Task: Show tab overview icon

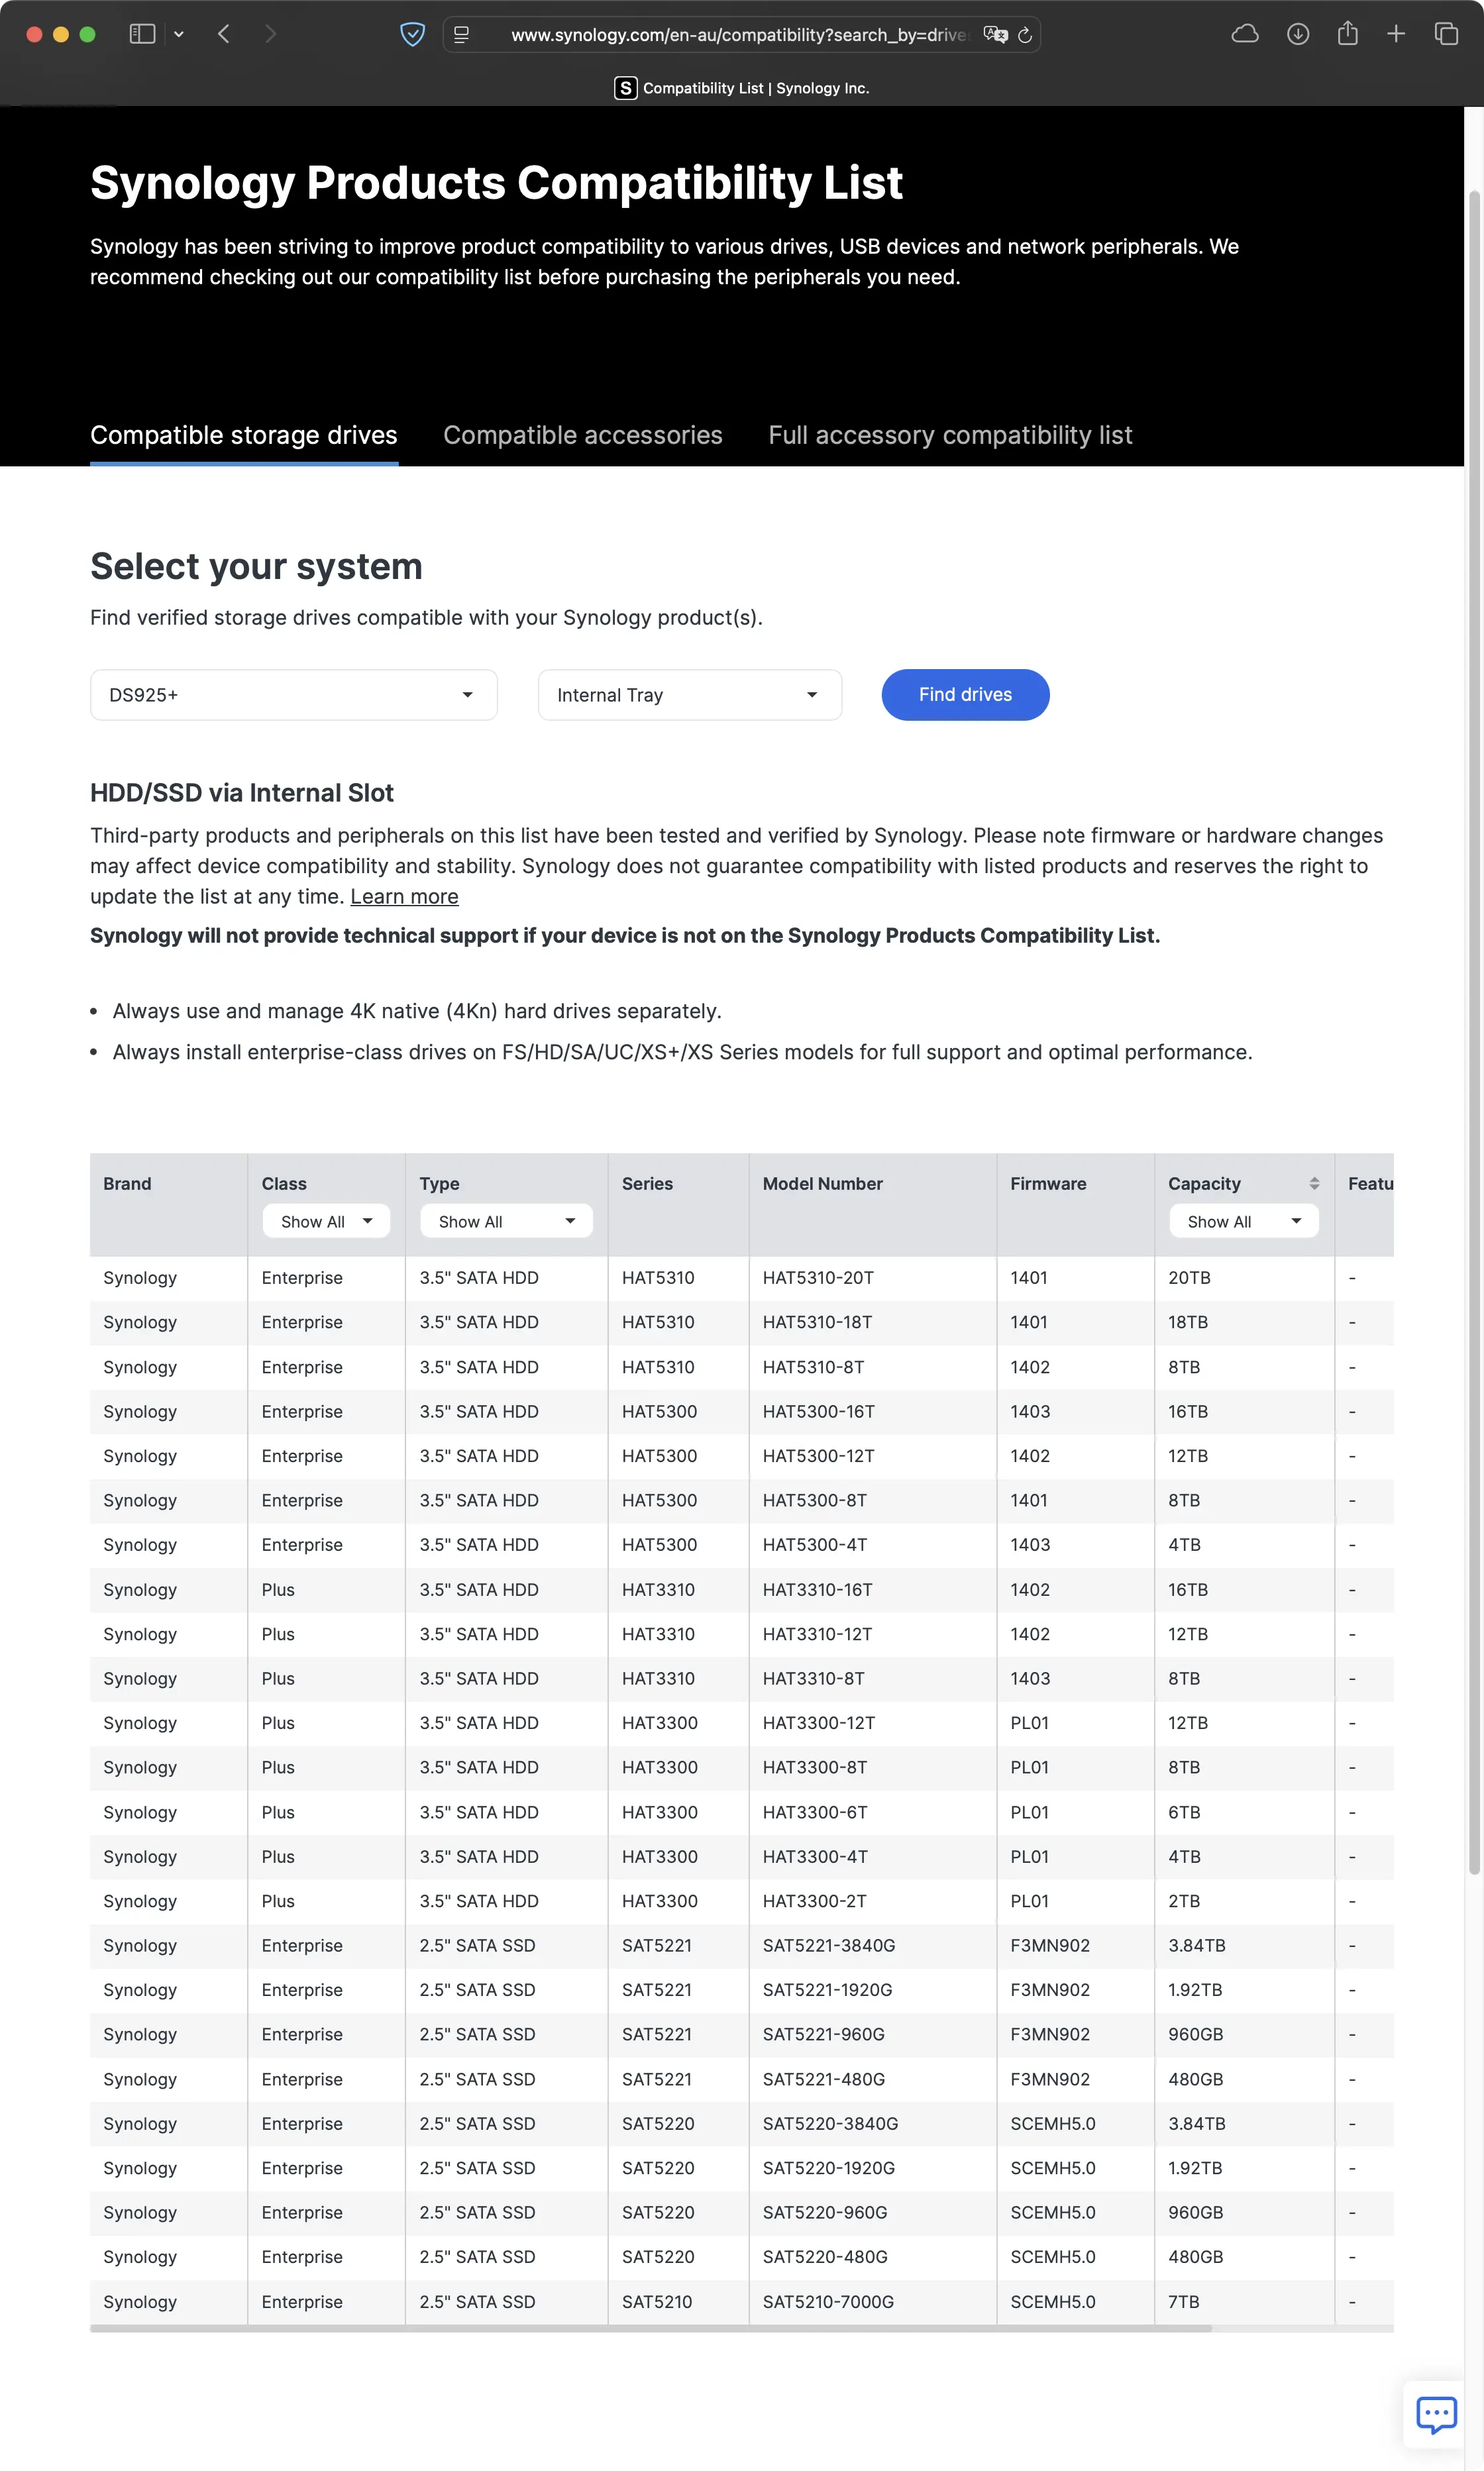Action: coord(1446,34)
